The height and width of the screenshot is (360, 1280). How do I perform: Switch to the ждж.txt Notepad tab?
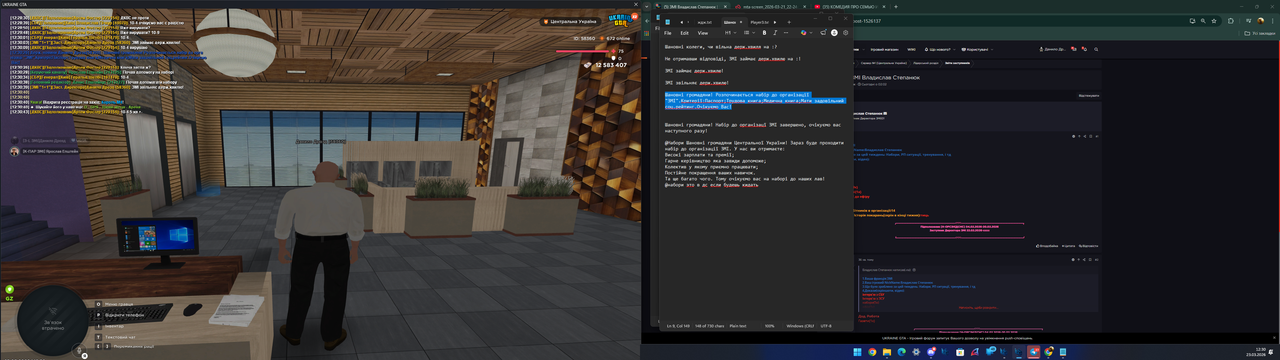click(x=705, y=22)
